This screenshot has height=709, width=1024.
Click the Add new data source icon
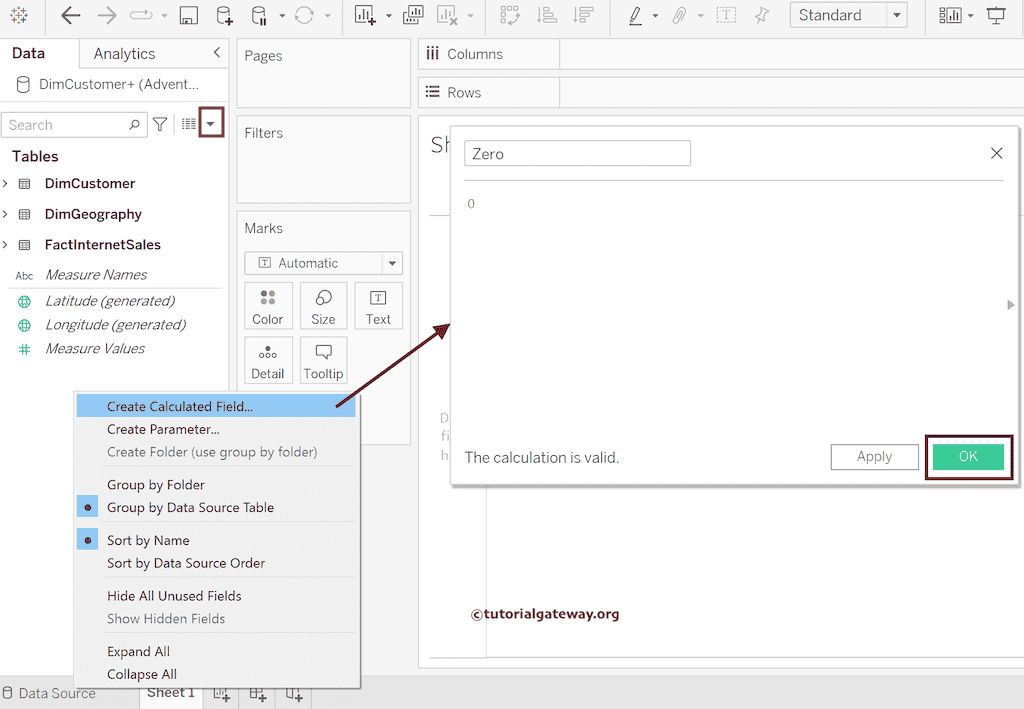click(224, 16)
